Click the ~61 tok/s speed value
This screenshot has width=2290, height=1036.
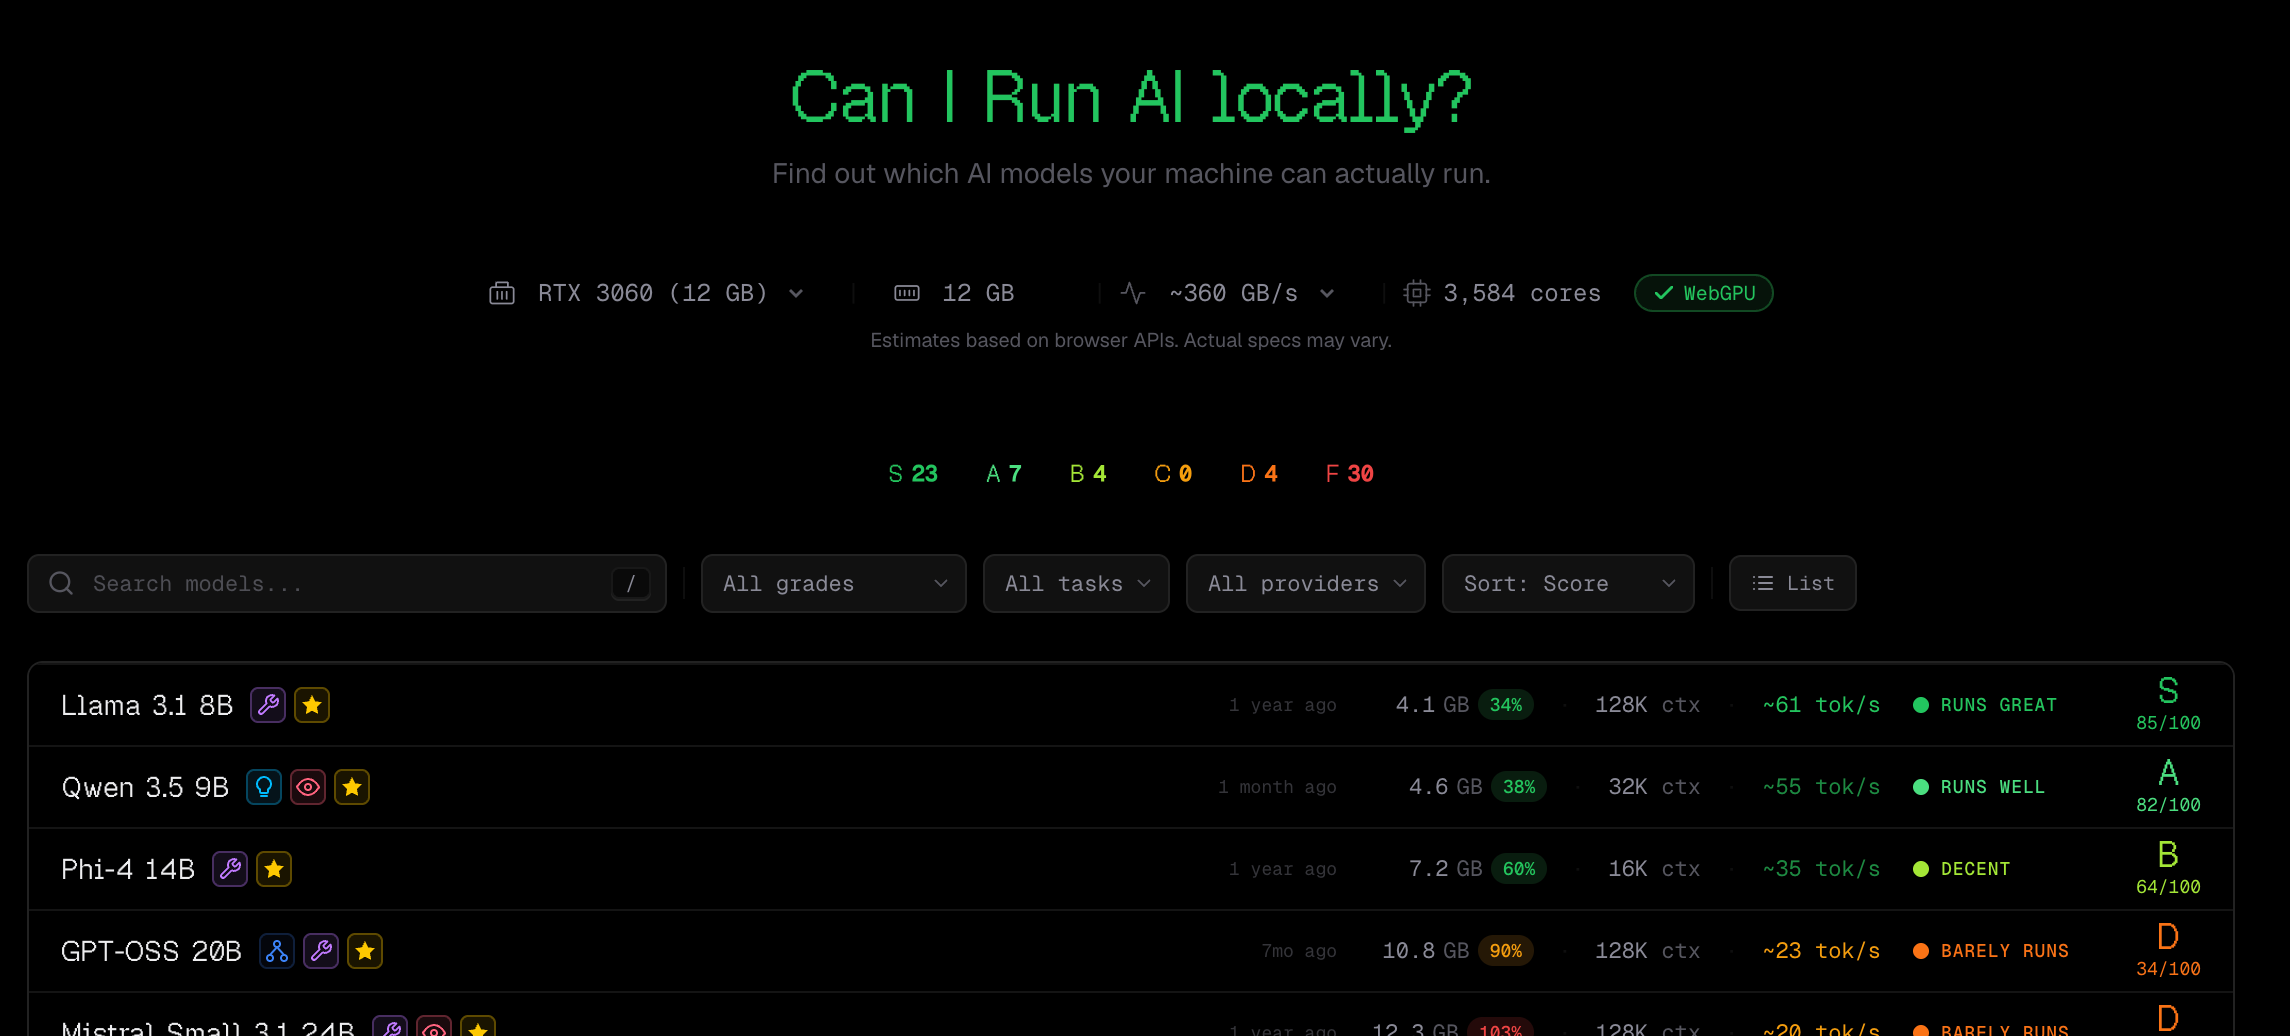pyautogui.click(x=1821, y=705)
